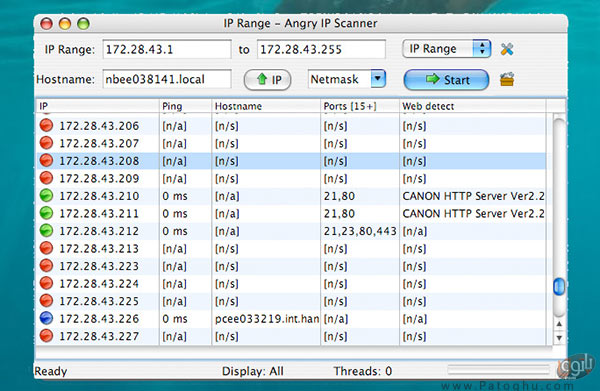The height and width of the screenshot is (391, 600).
Task: Click the starting IP field 172.28.43.1
Action: pos(167,49)
